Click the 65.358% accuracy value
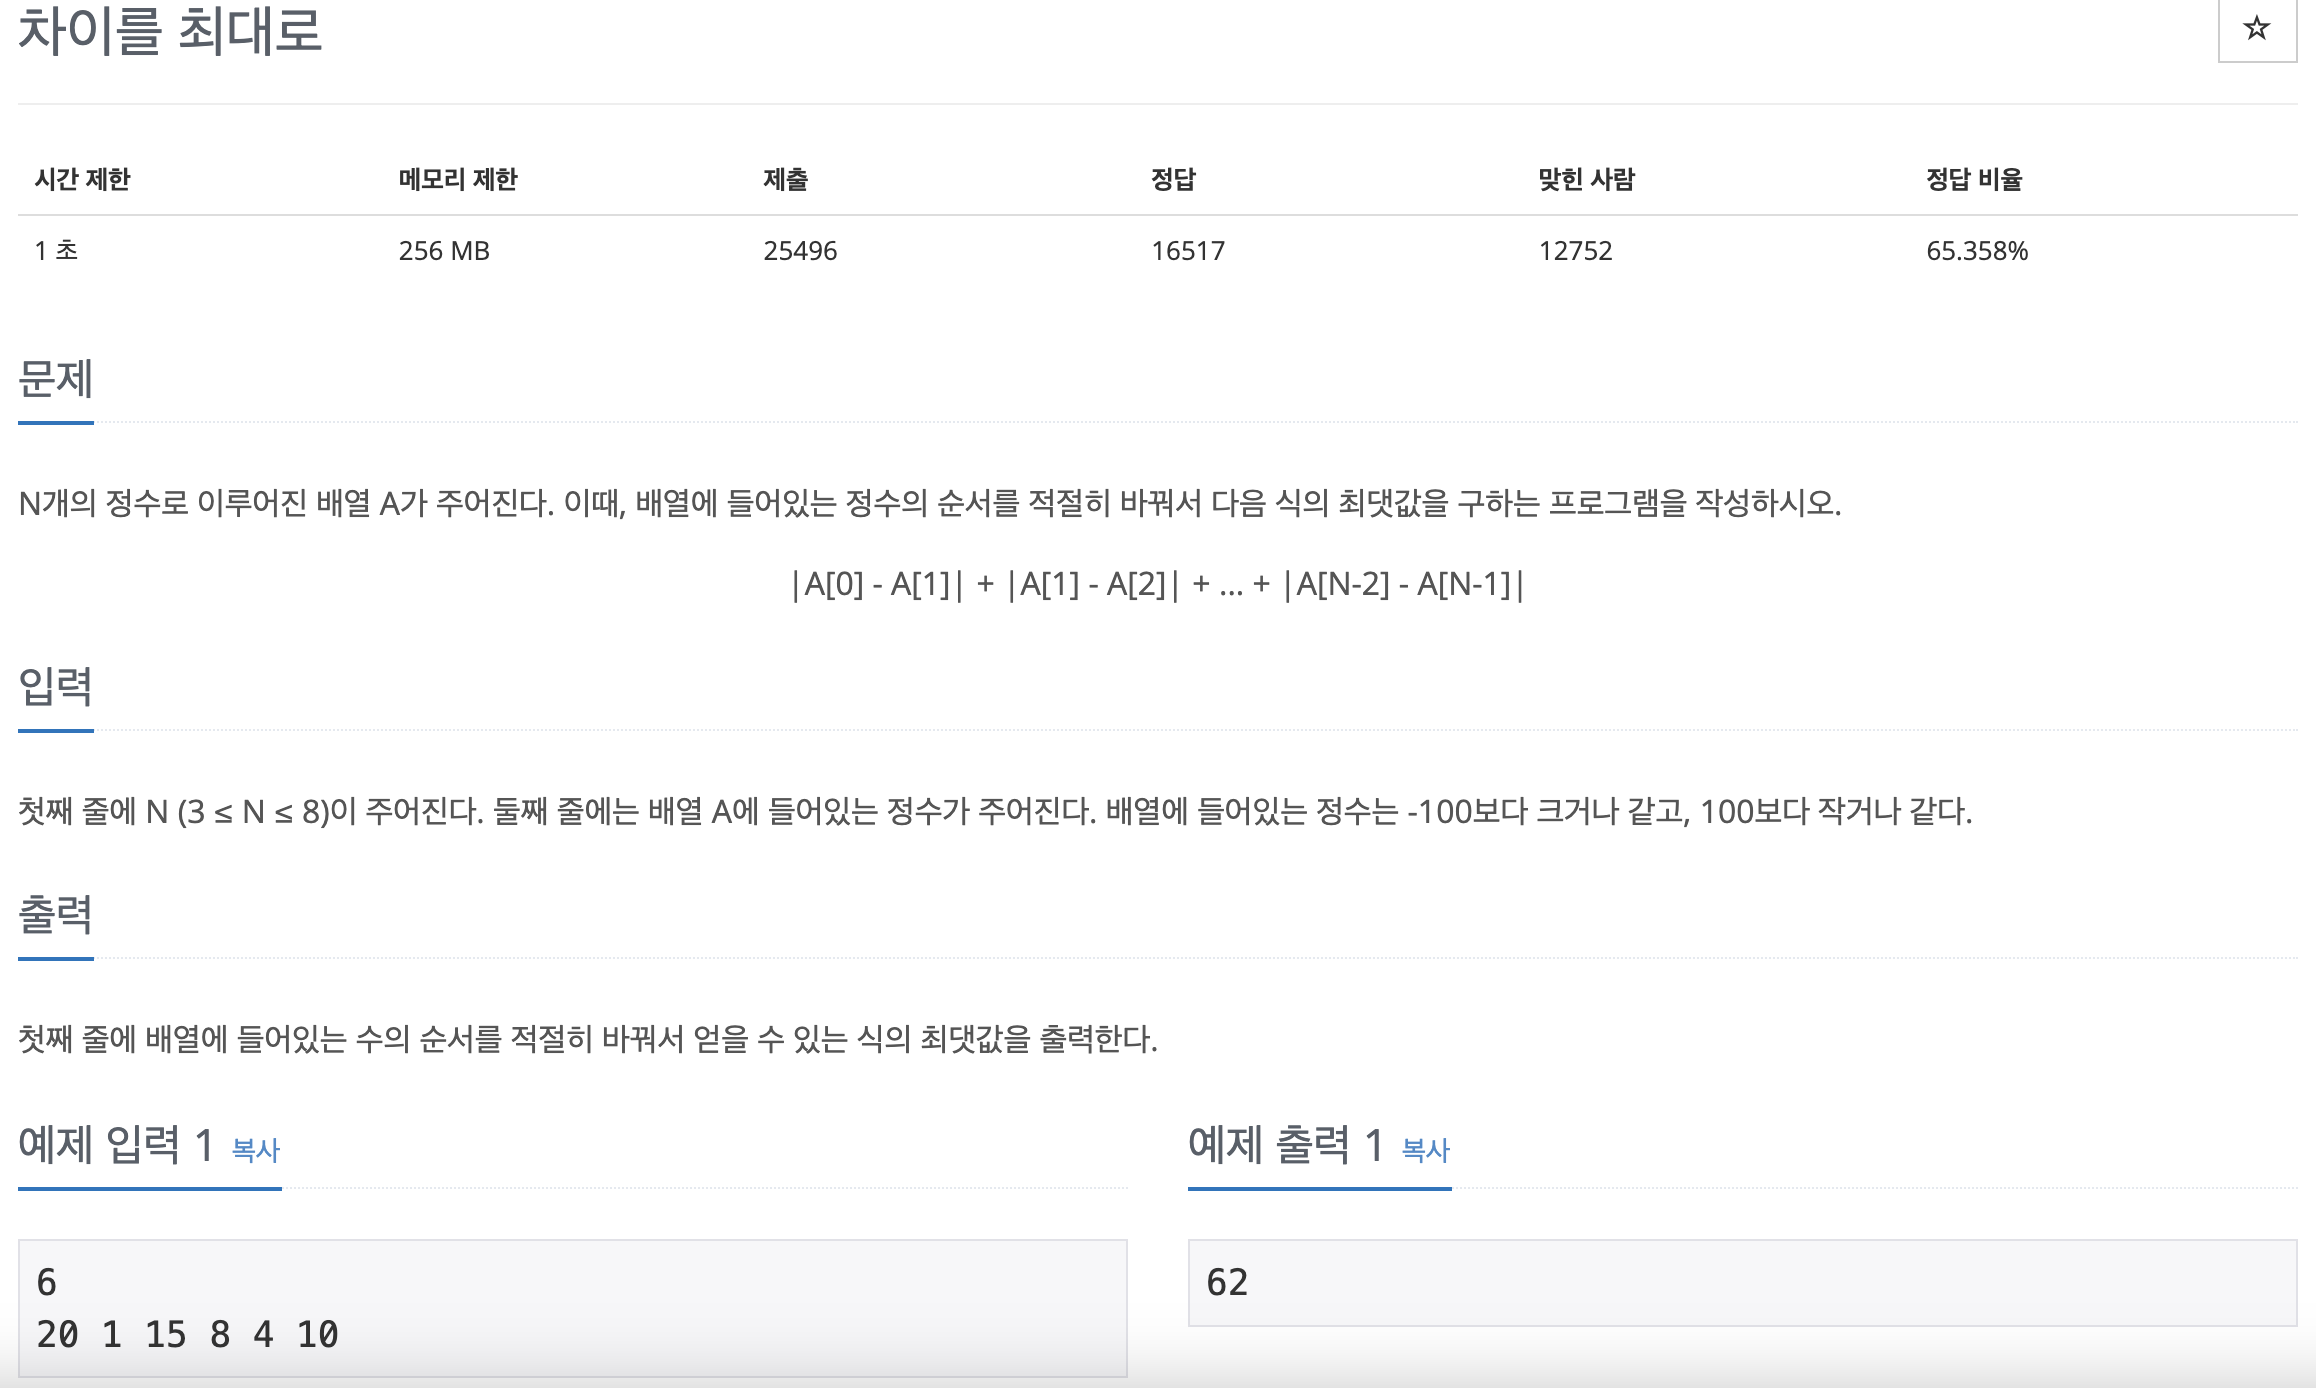Image resolution: width=2316 pixels, height=1388 pixels. click(1977, 251)
